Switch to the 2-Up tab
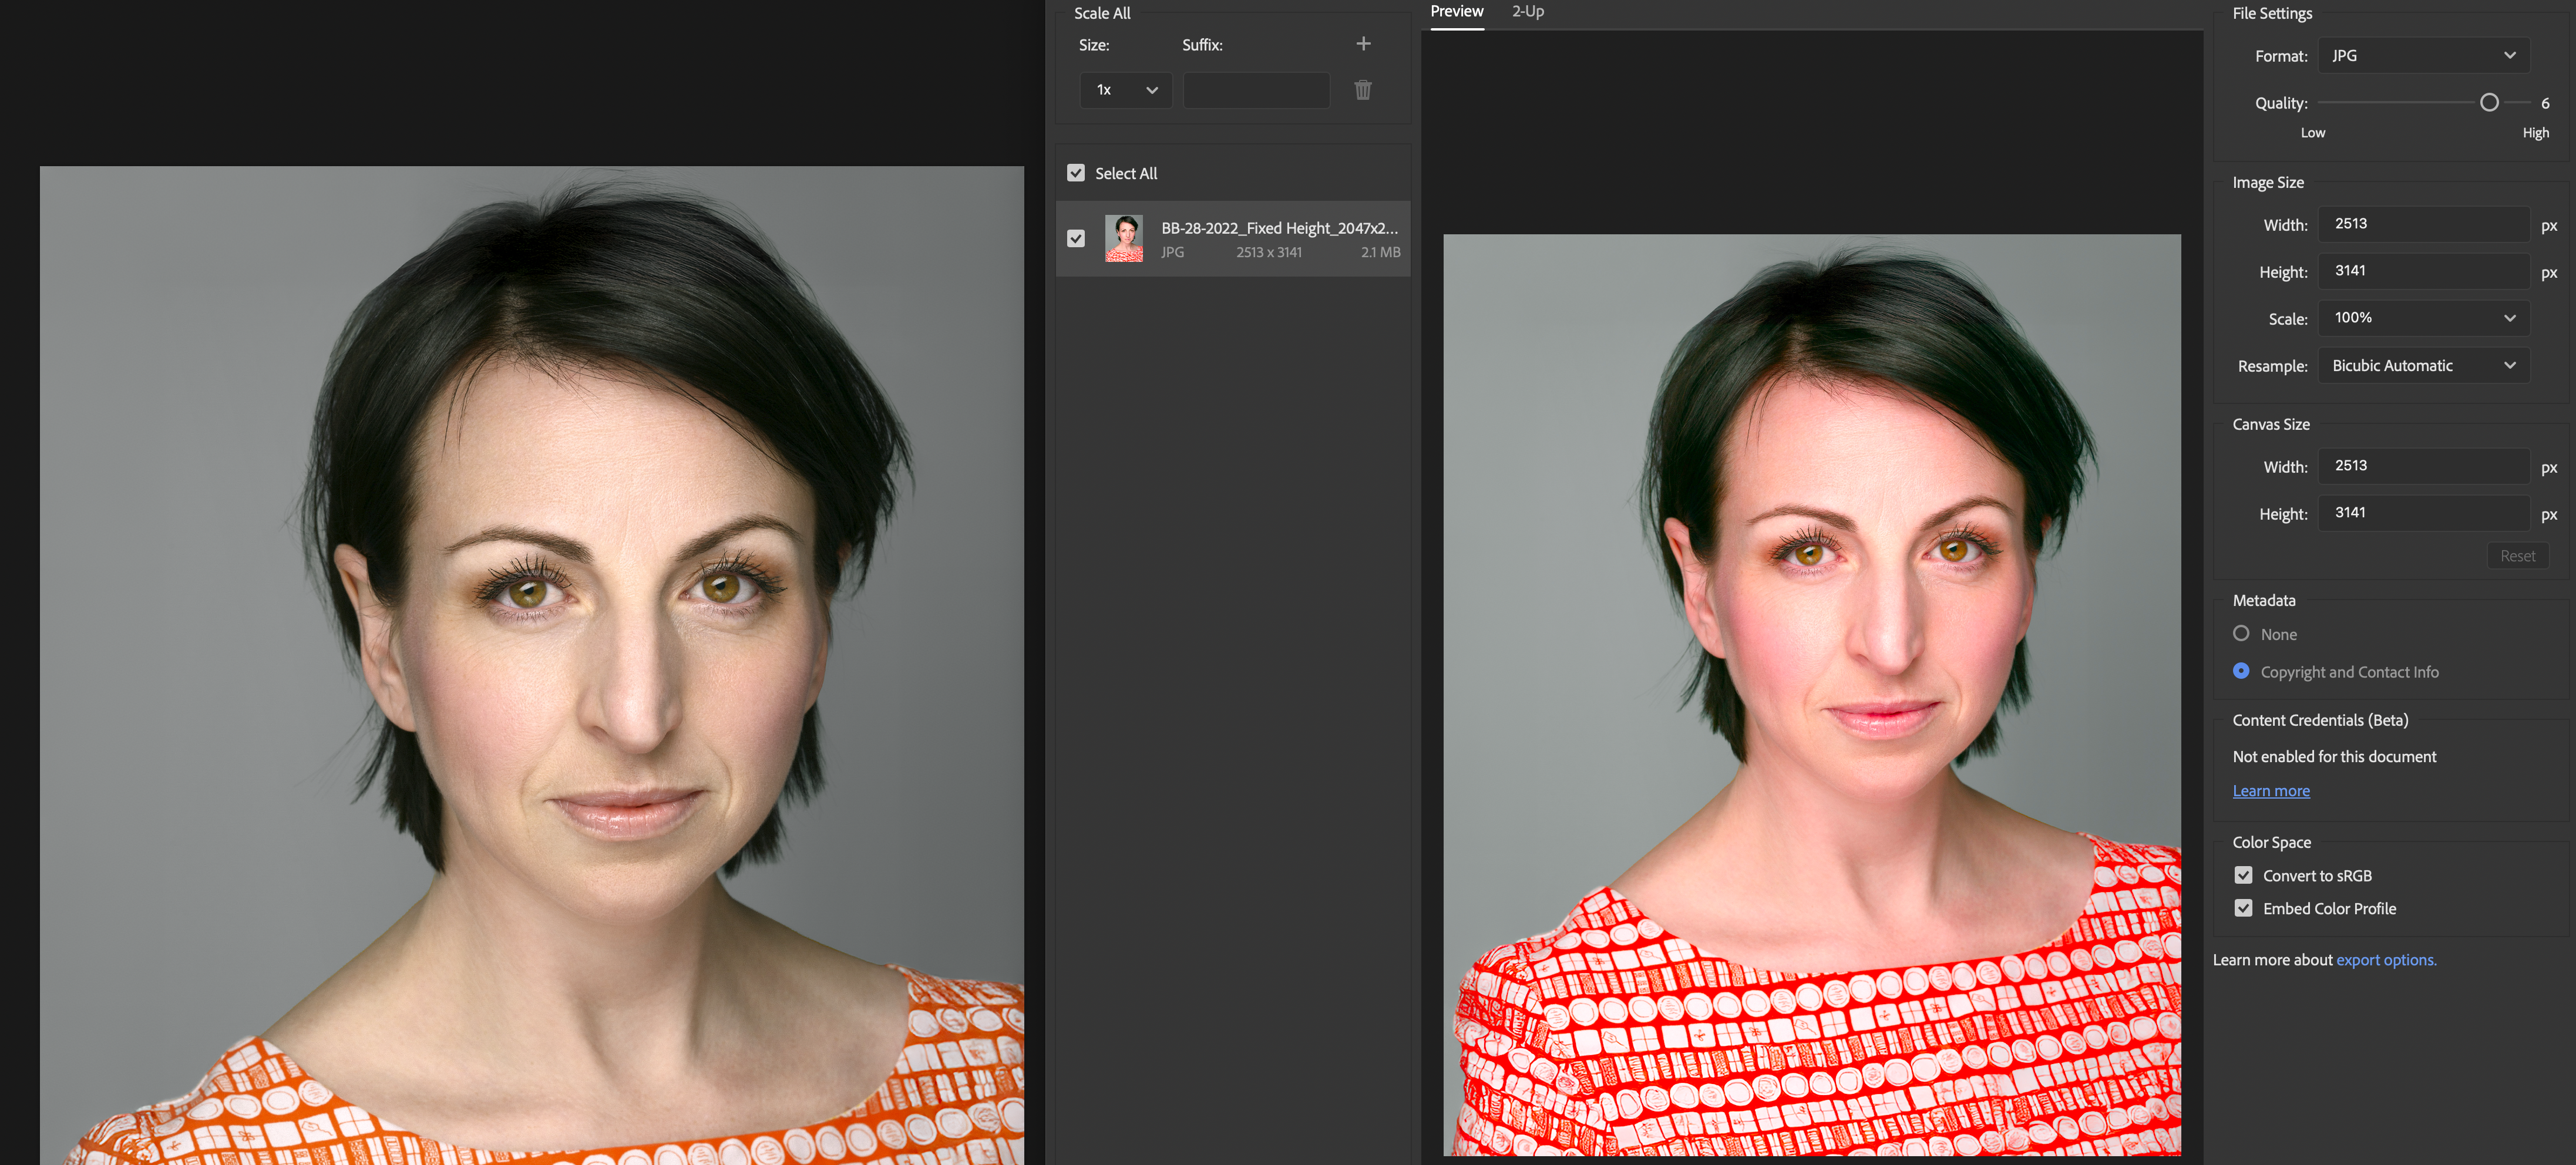The width and height of the screenshot is (2576, 1165). click(x=1527, y=12)
